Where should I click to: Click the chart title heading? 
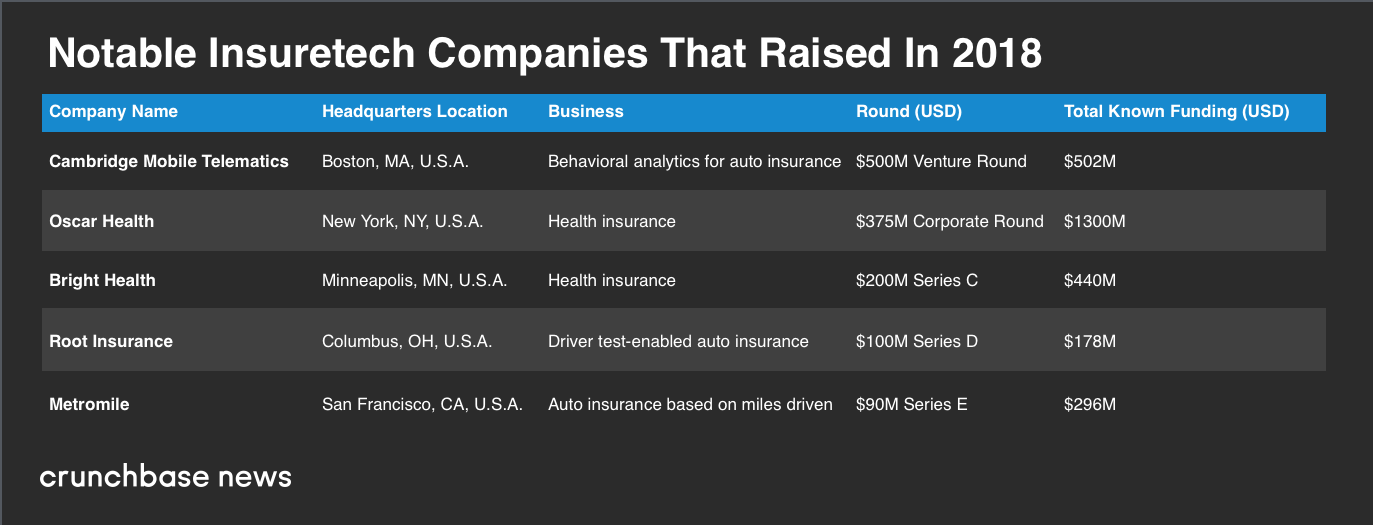[544, 54]
